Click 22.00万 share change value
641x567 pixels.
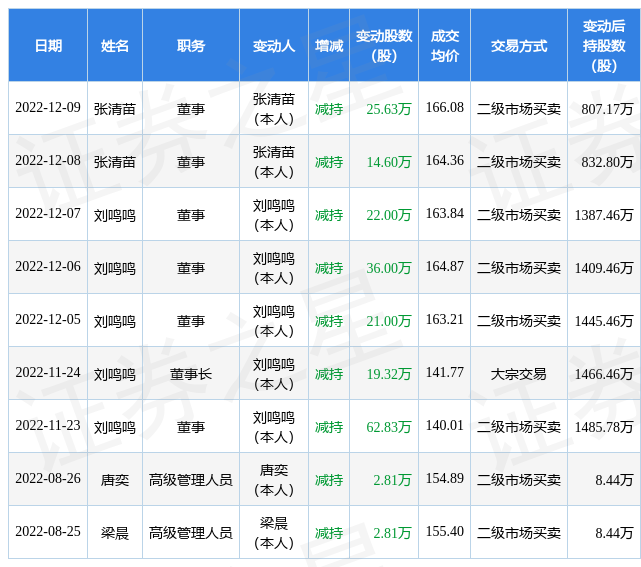388,215
